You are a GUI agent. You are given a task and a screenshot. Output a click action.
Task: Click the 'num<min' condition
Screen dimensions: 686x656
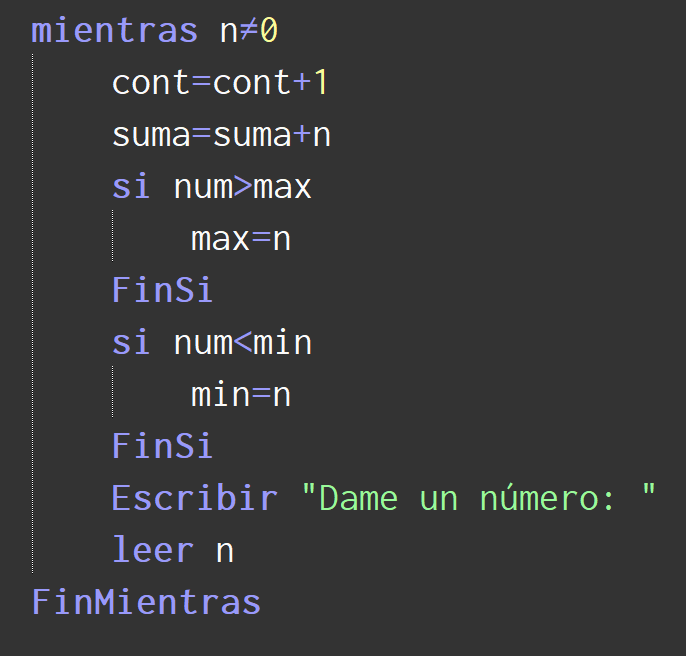pyautogui.click(x=242, y=343)
